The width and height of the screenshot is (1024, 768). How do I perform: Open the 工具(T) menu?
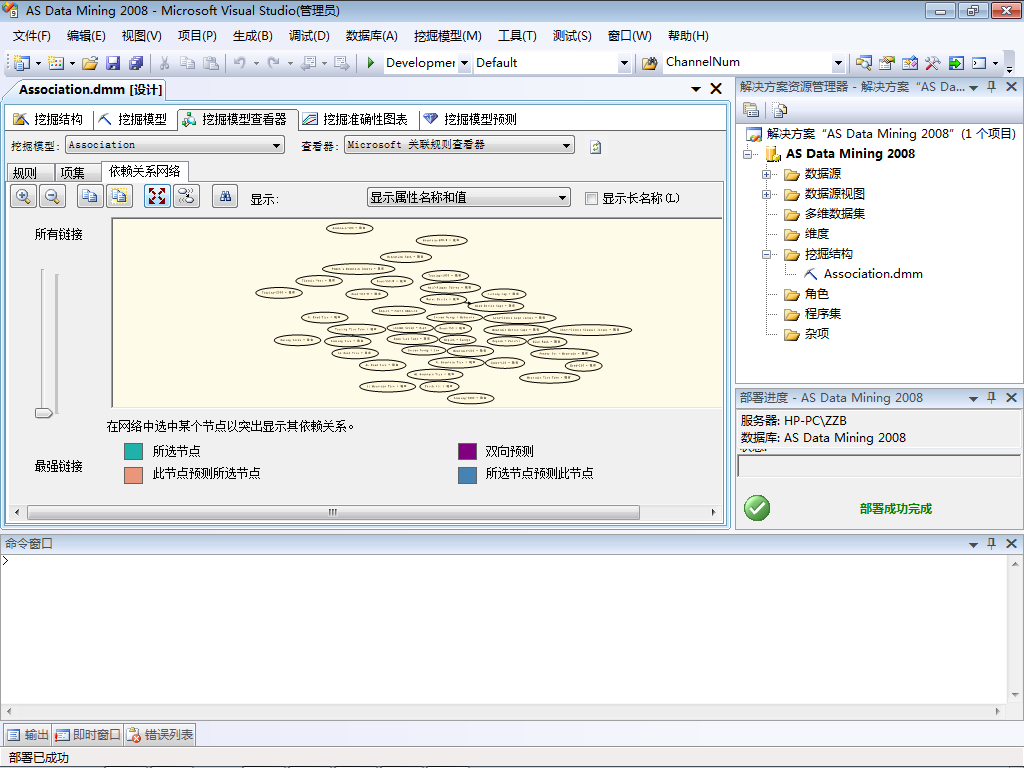tap(517, 36)
